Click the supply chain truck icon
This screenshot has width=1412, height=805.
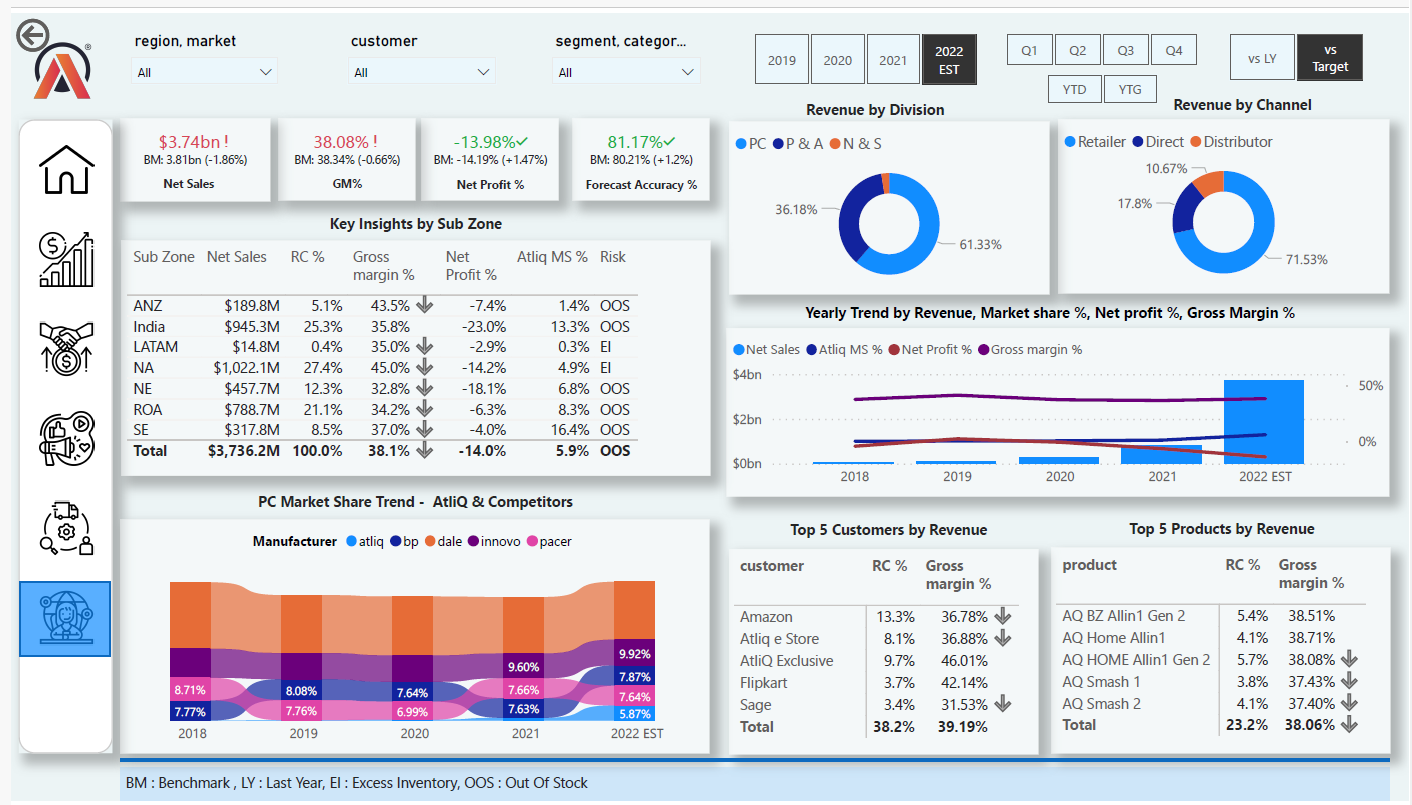click(65, 529)
